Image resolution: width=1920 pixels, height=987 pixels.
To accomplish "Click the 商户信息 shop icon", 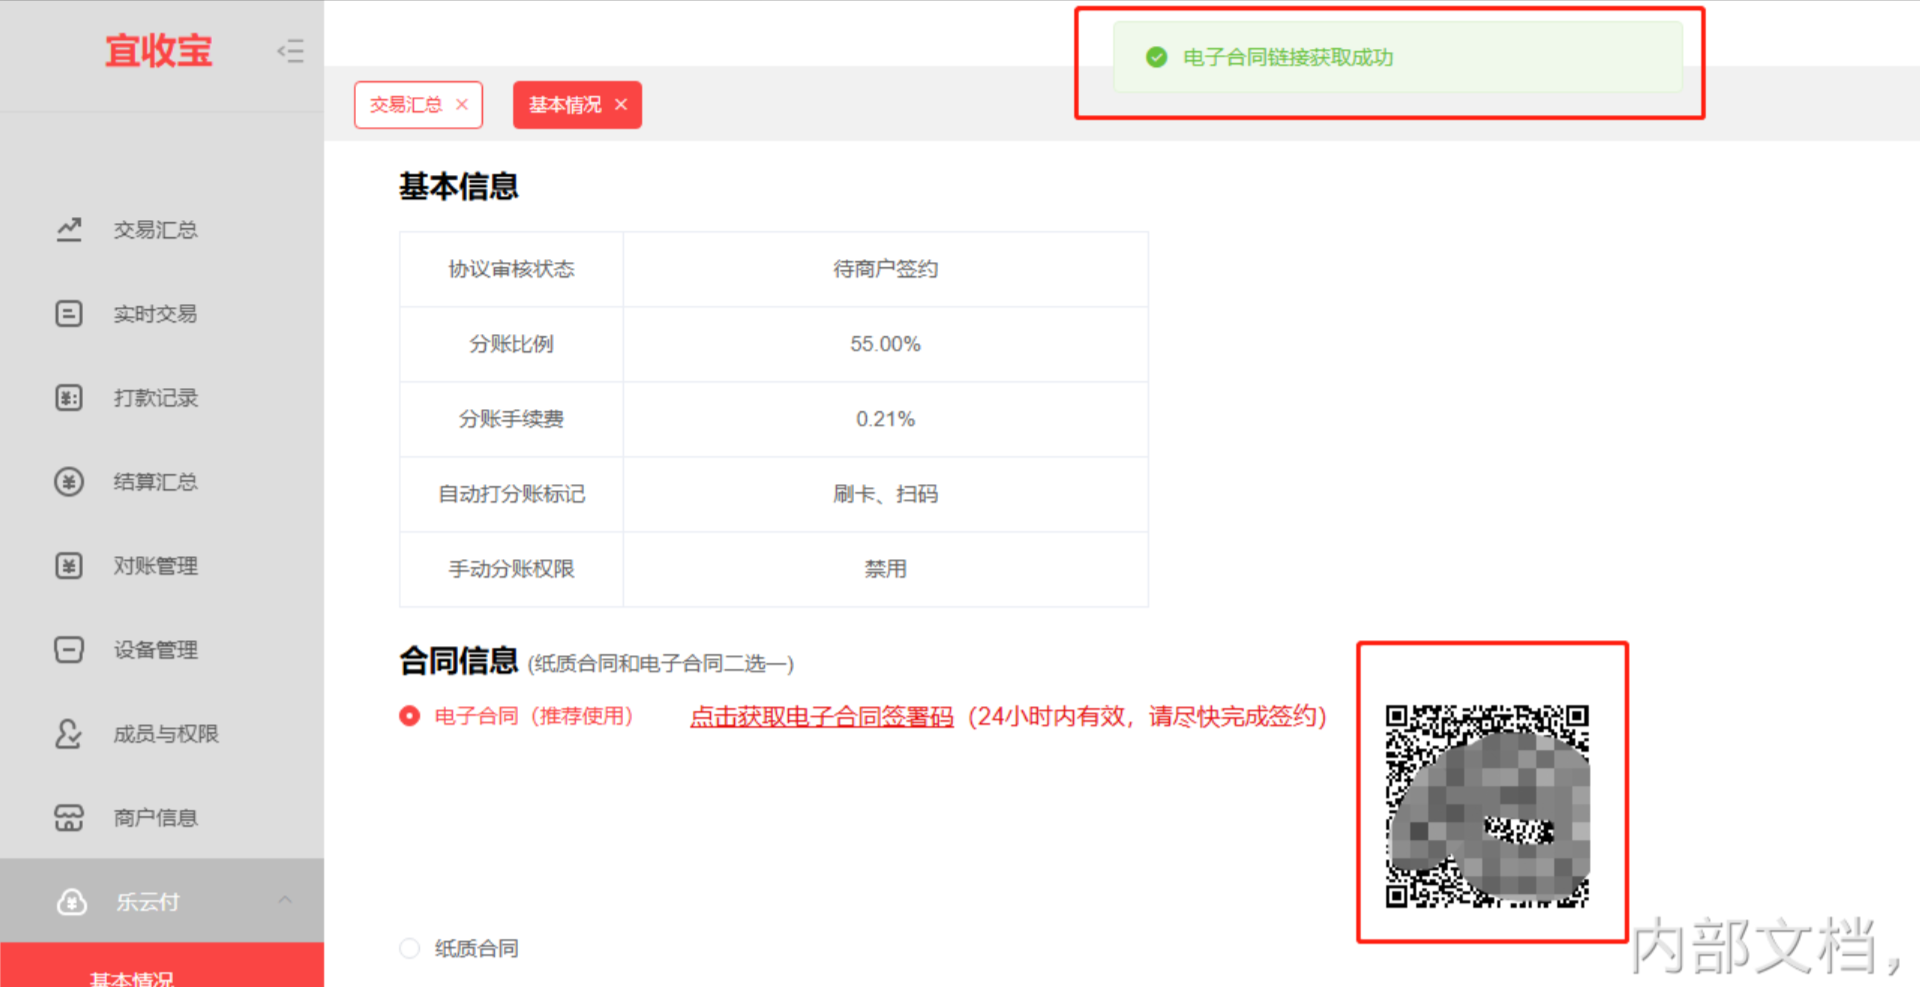I will click(x=69, y=818).
